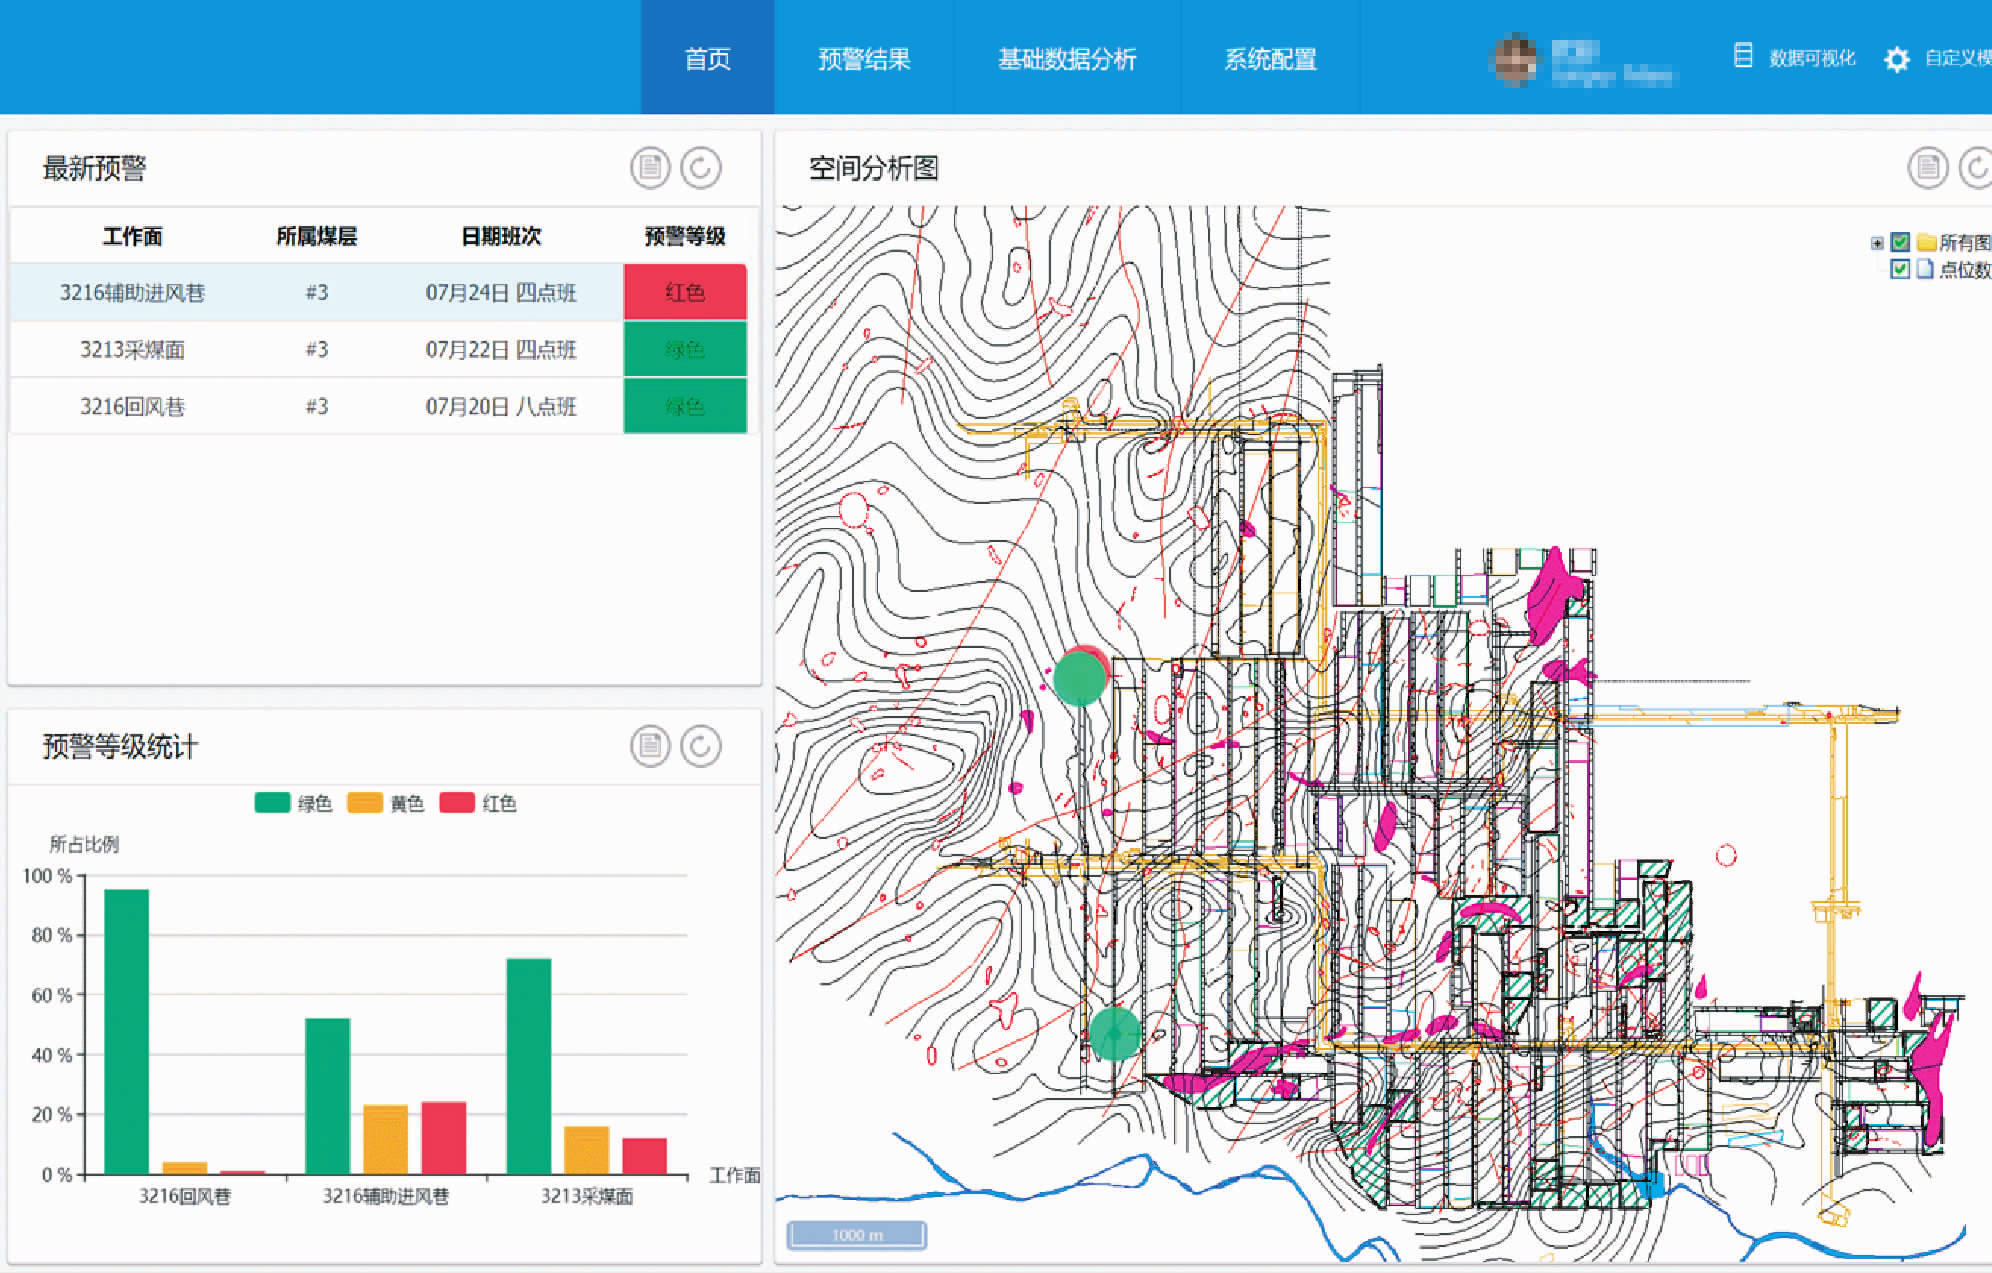This screenshot has height=1273, width=1992.
Task: Go to the 首页 tab
Action: pos(707,59)
